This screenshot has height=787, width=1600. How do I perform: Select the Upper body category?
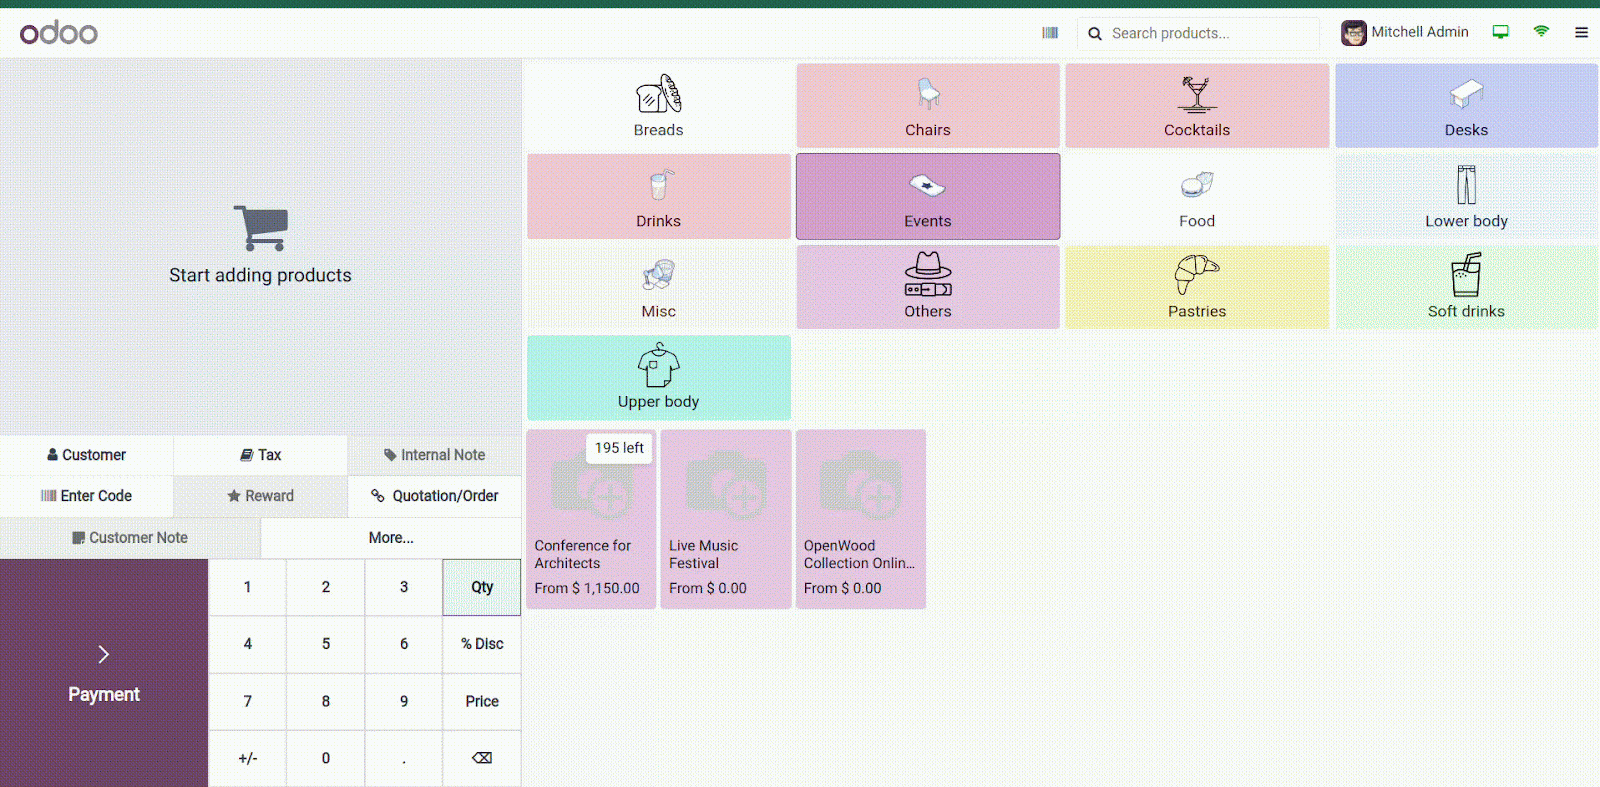[659, 377]
